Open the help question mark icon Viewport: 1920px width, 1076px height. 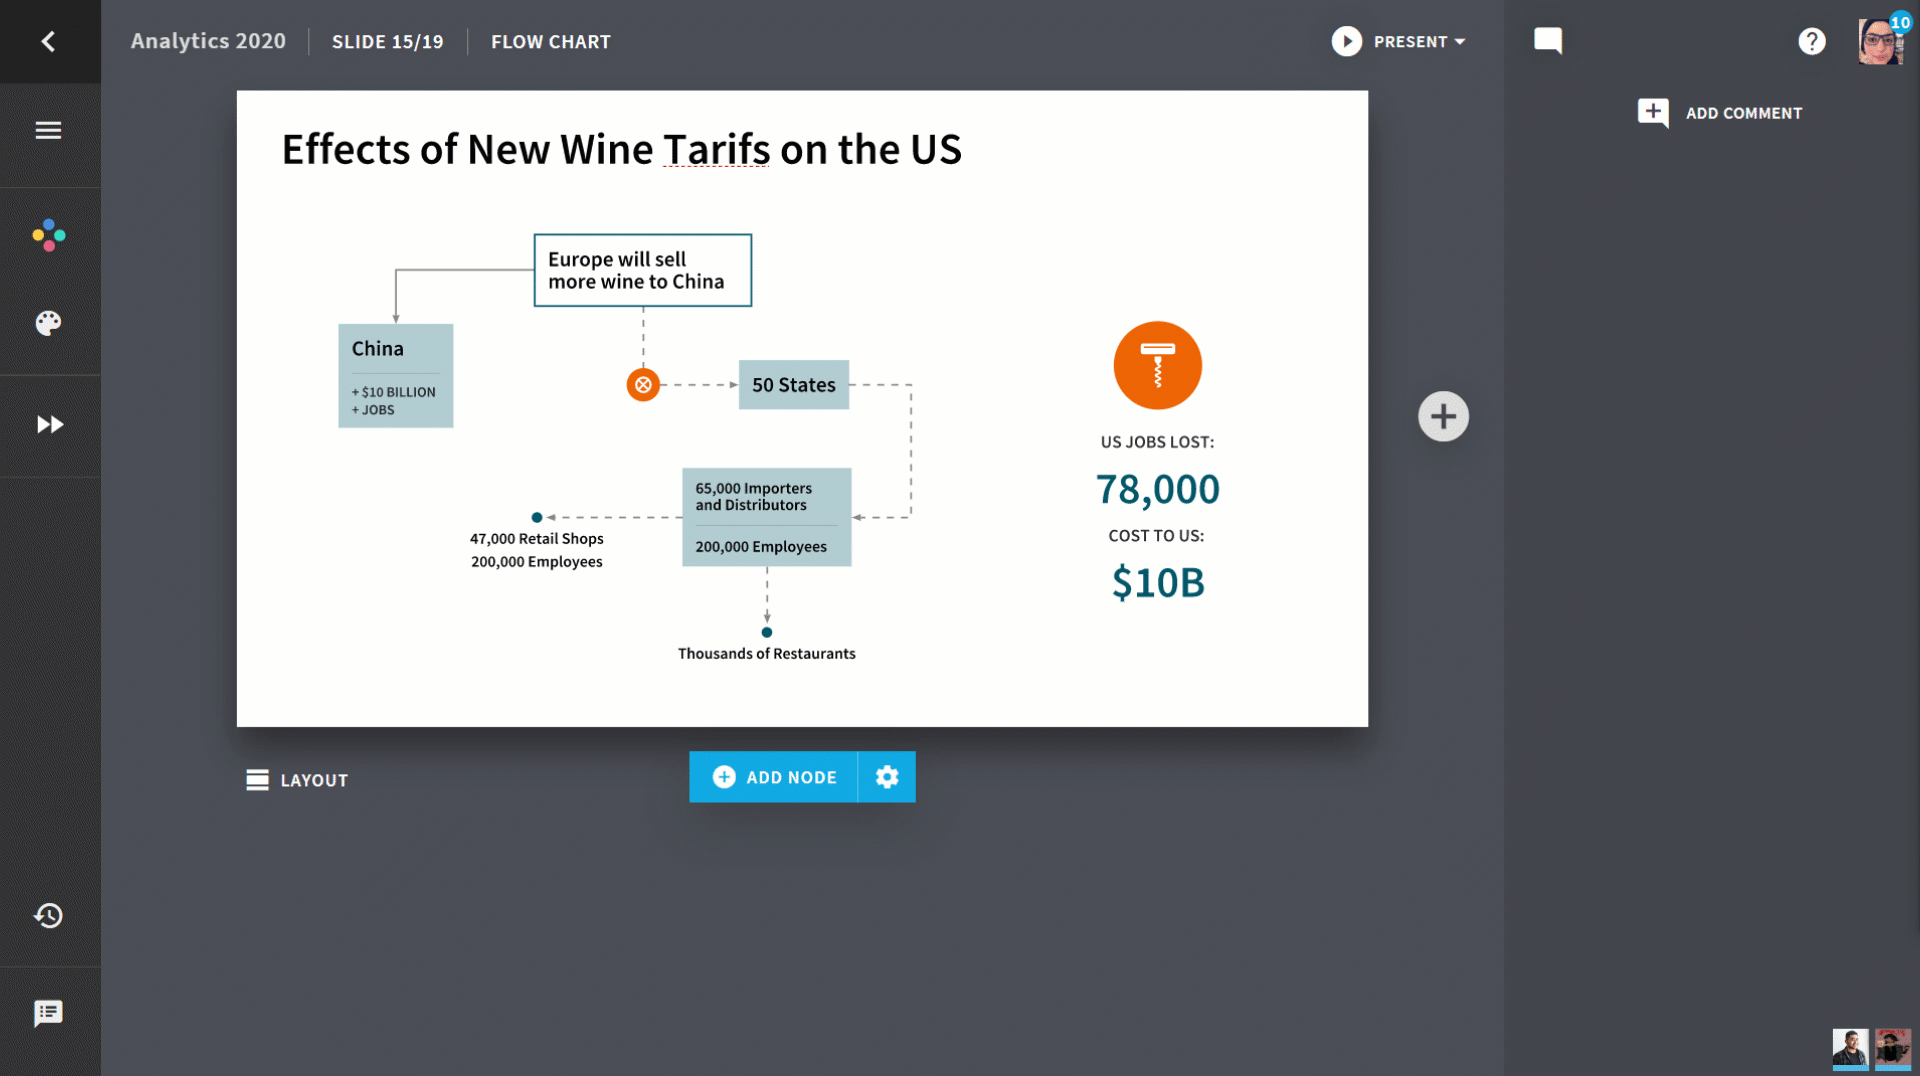coord(1812,41)
